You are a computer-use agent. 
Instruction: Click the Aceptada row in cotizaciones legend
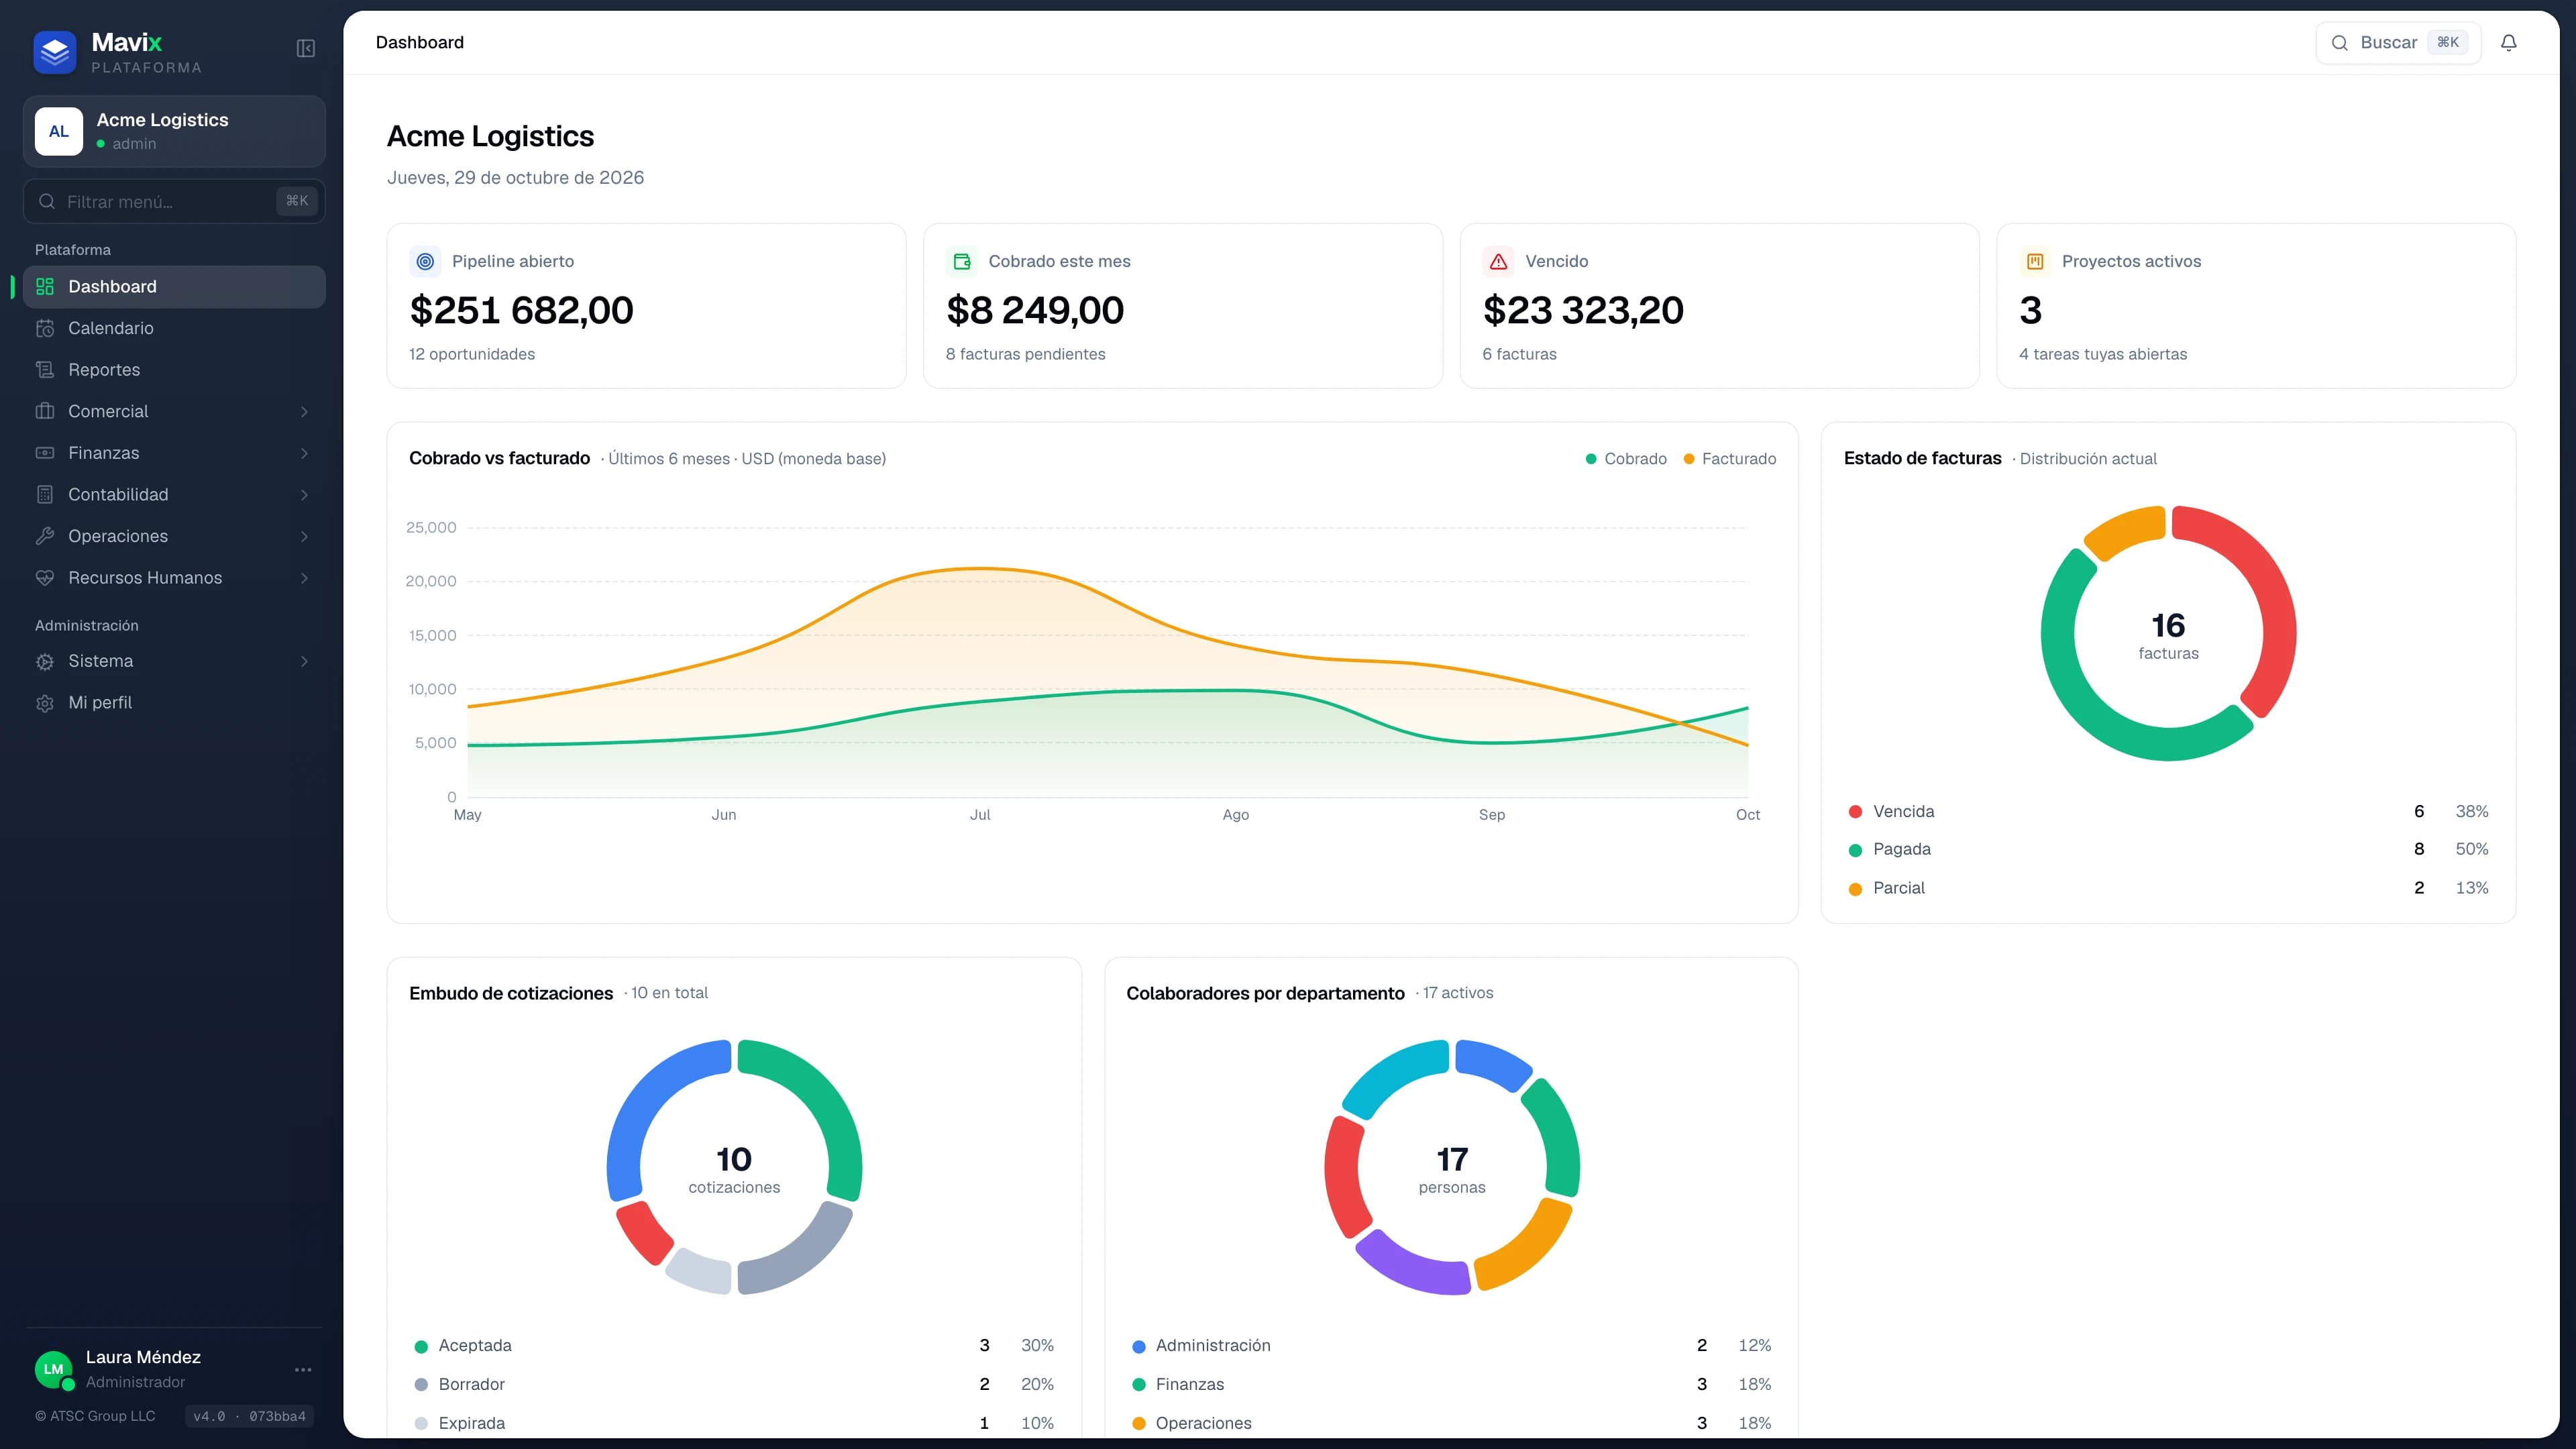tap(734, 1346)
